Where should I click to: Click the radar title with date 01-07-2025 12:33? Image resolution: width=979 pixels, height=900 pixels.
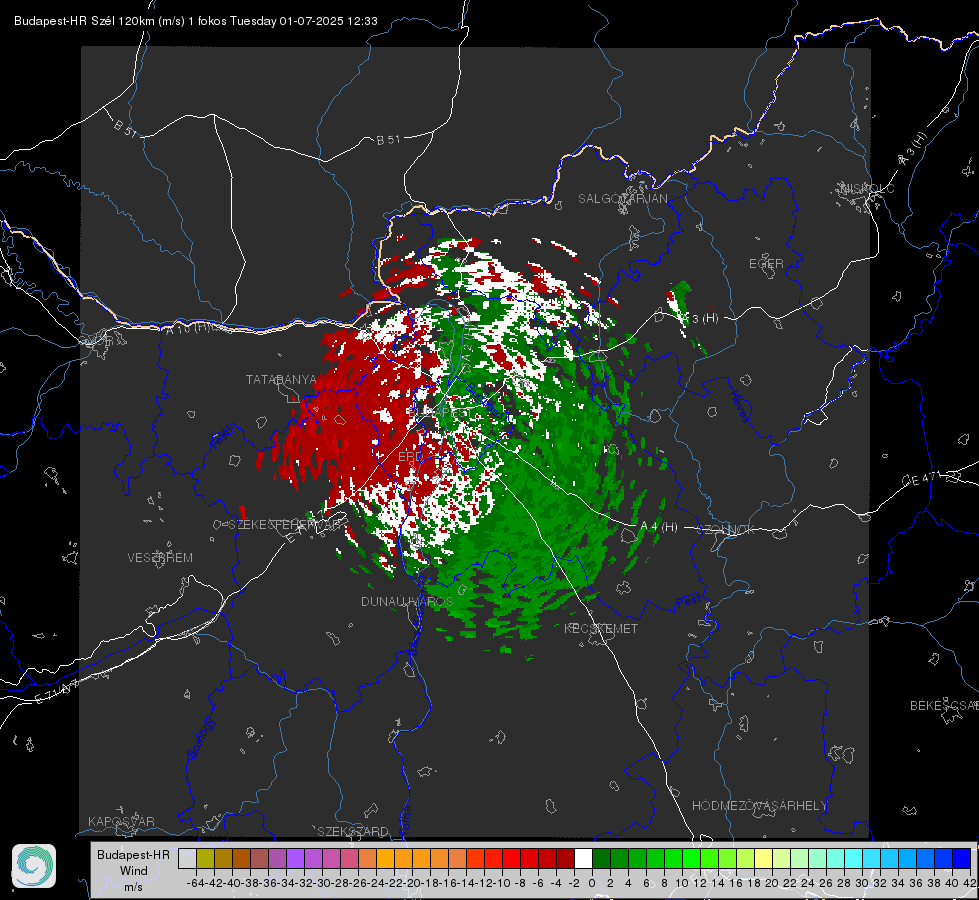click(x=195, y=21)
